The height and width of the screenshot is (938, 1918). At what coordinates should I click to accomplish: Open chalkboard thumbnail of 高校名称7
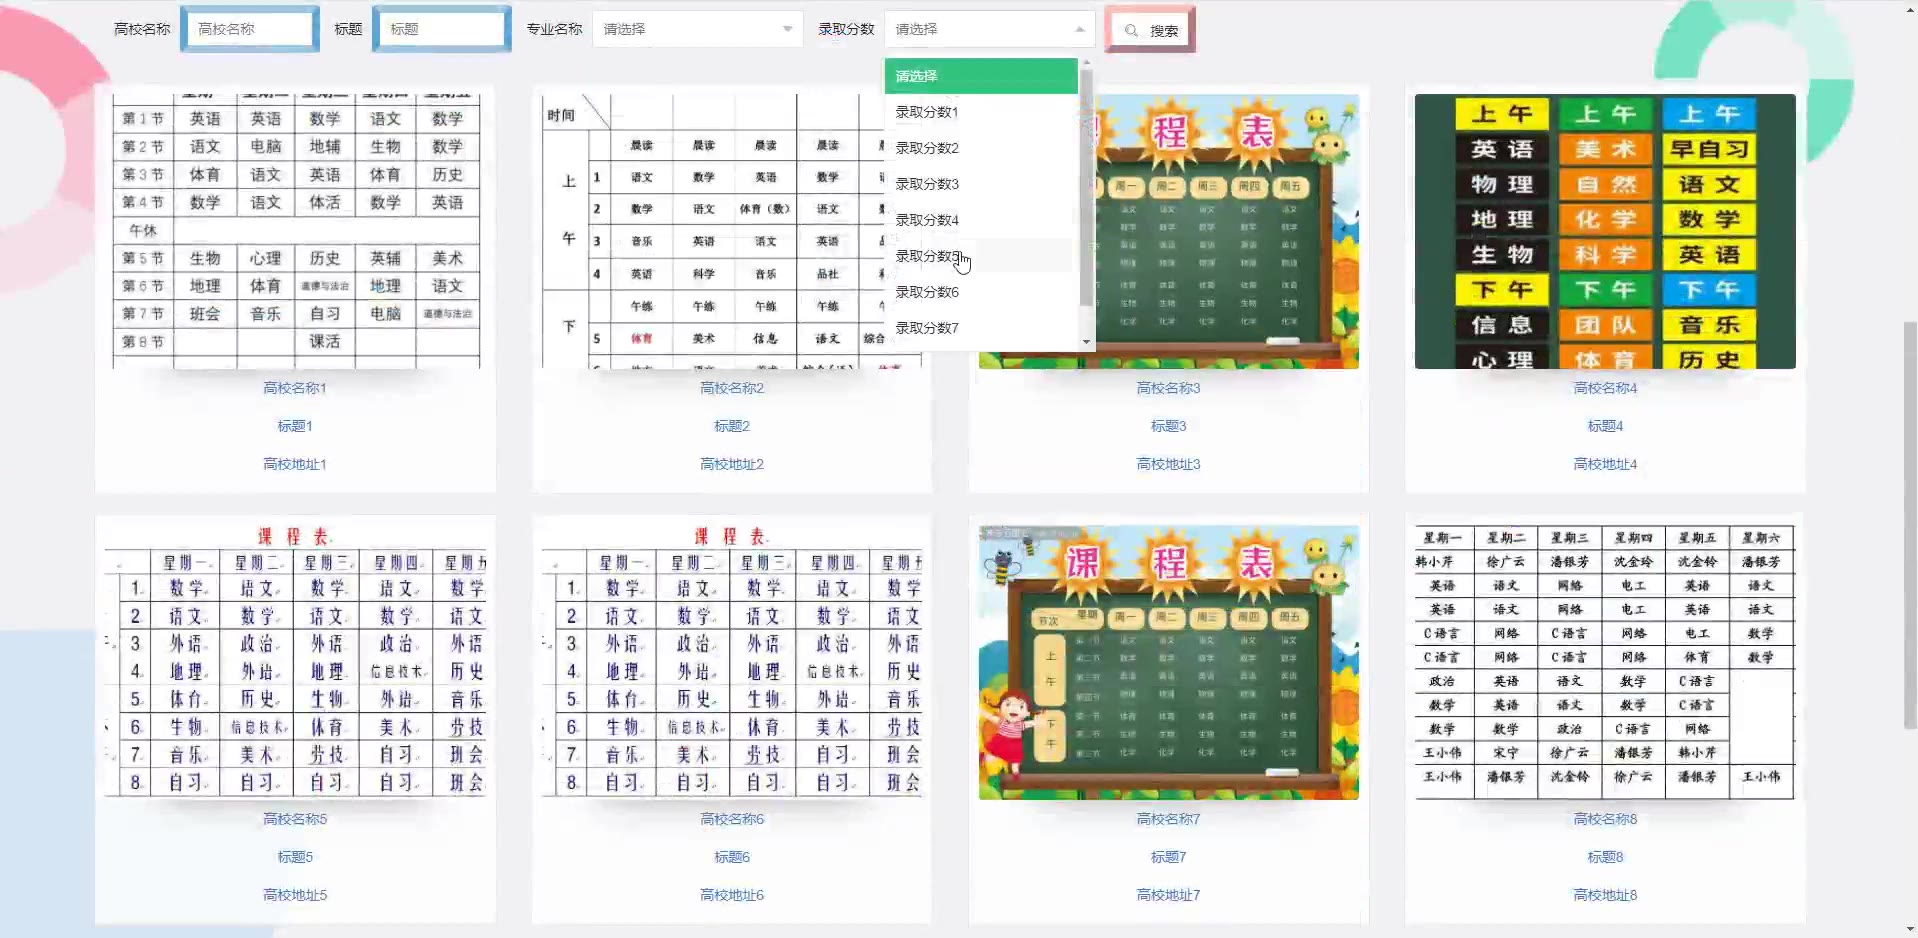pos(1168,662)
